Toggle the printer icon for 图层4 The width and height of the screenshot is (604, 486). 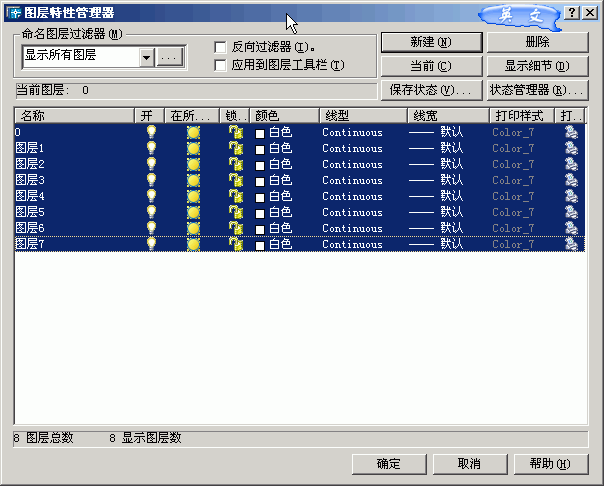(572, 196)
